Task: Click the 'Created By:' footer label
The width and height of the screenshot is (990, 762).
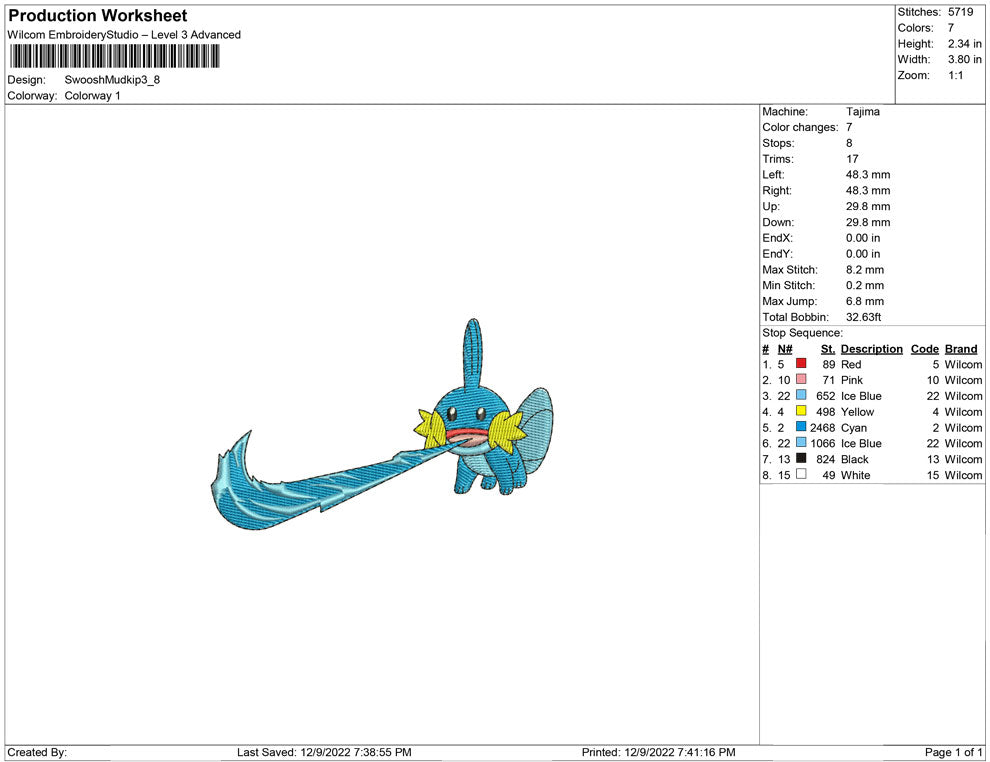Action: click(37, 752)
